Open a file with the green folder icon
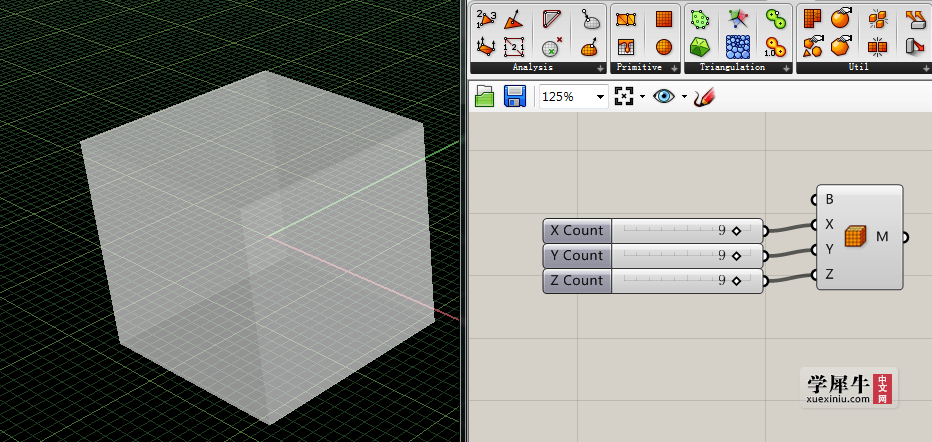This screenshot has height=442, width=932. click(x=485, y=96)
